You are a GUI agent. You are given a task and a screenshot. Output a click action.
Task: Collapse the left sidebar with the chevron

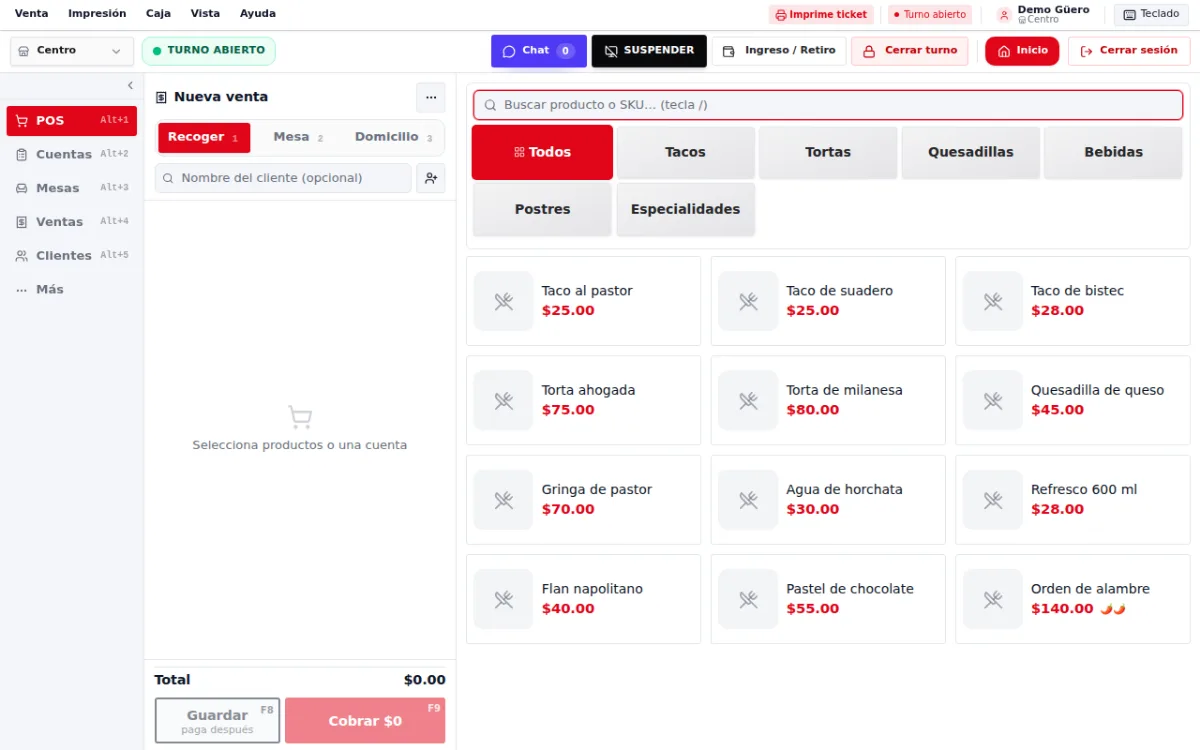coord(130,86)
